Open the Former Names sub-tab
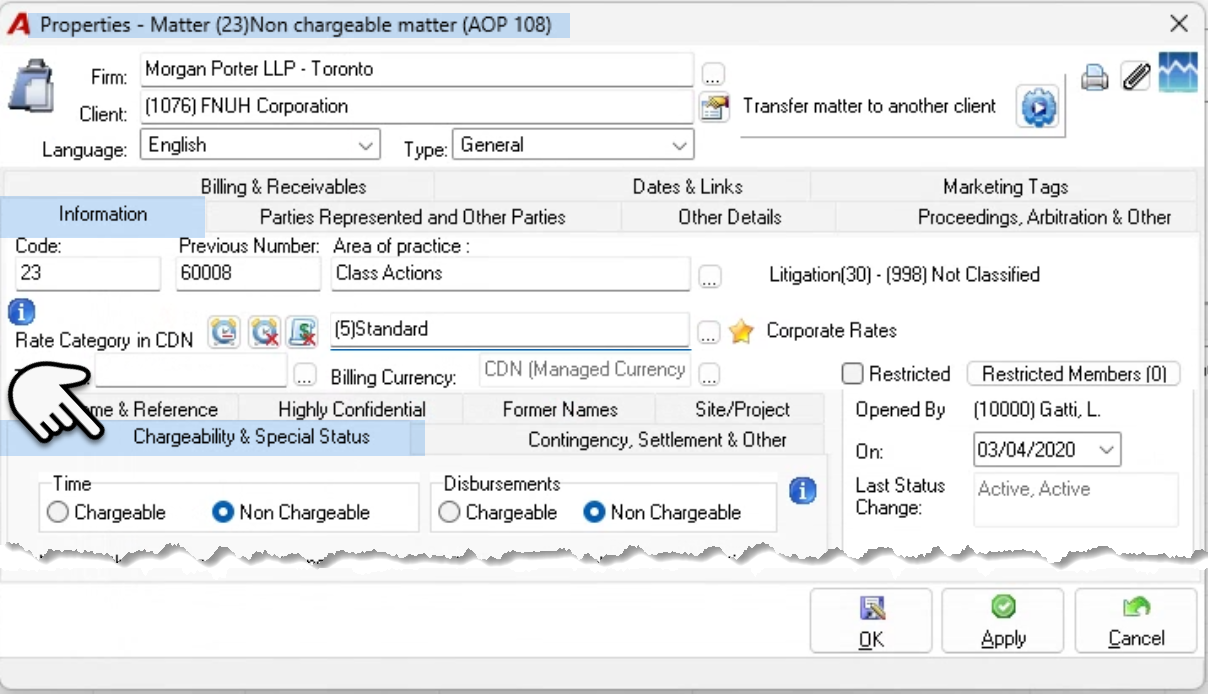Viewport: 1208px width, 698px height. 559,409
